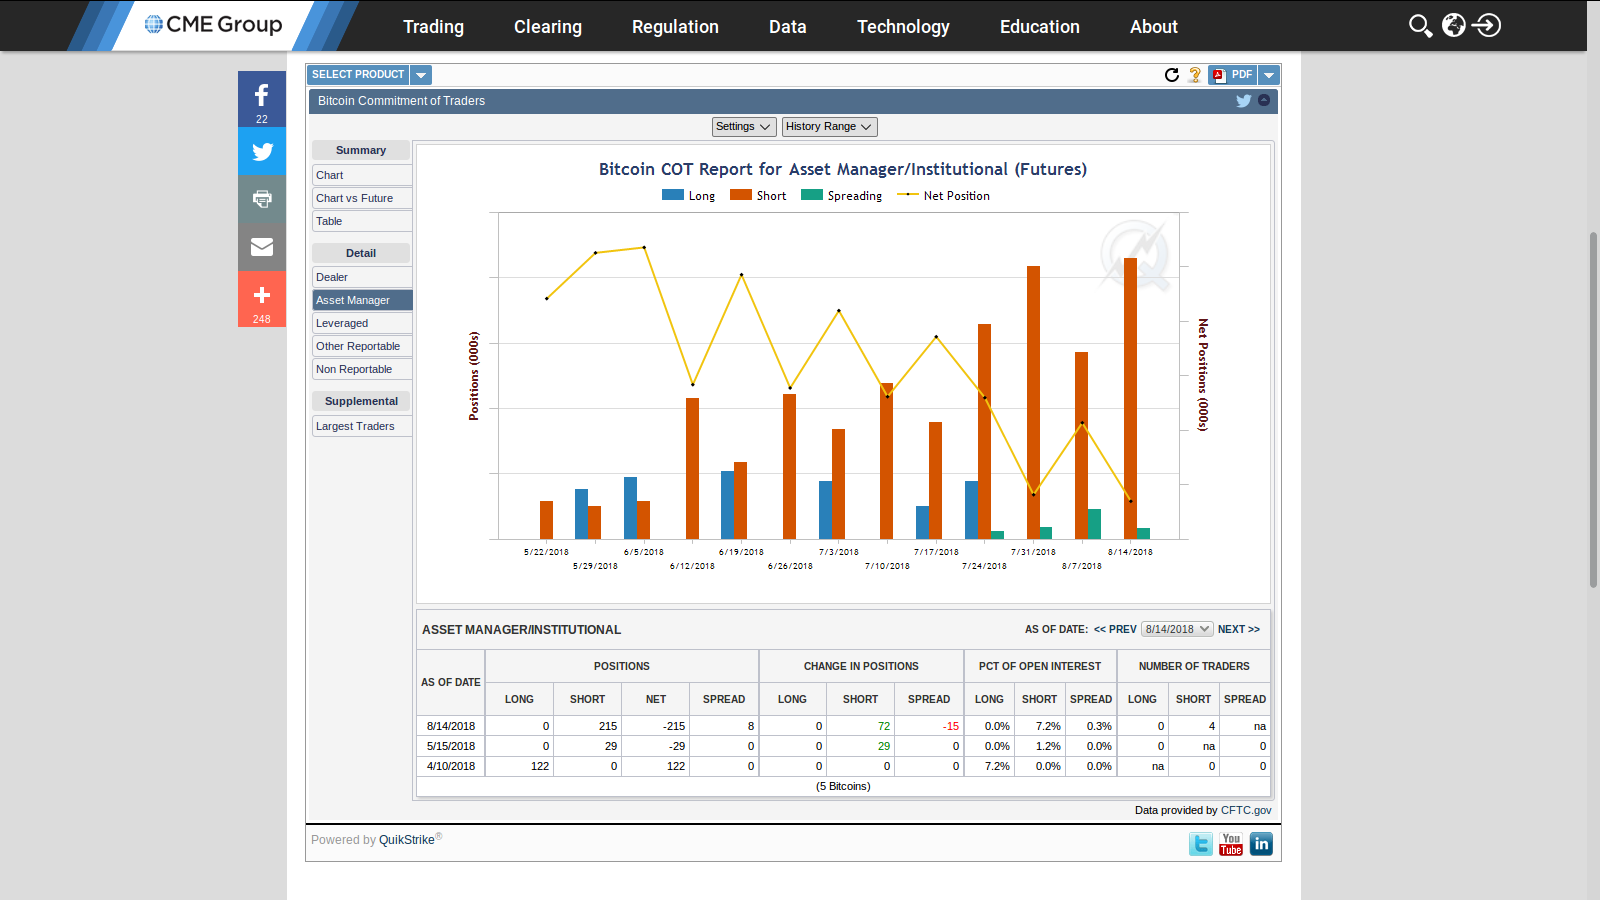The width and height of the screenshot is (1600, 900).
Task: Open the Clearing menu
Action: click(x=548, y=27)
